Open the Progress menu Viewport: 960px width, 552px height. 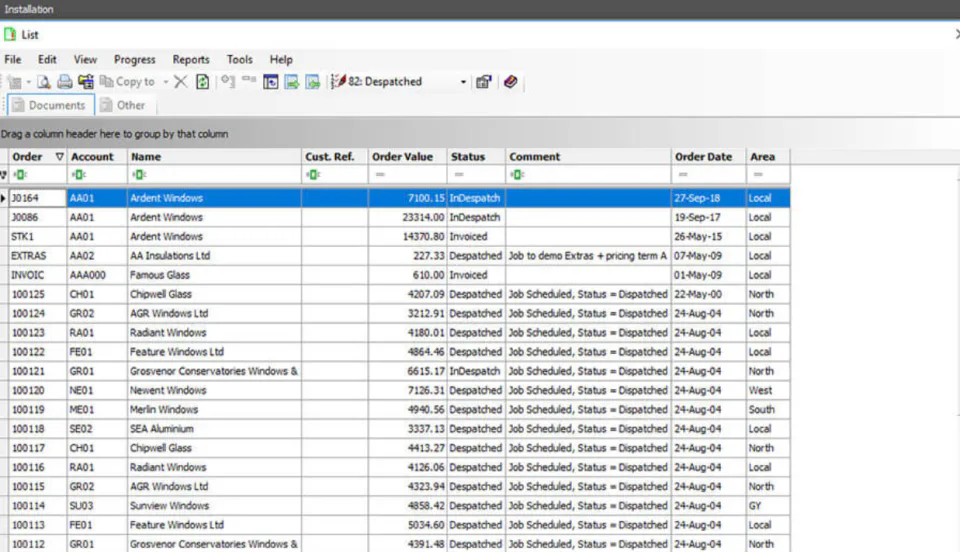(x=135, y=59)
